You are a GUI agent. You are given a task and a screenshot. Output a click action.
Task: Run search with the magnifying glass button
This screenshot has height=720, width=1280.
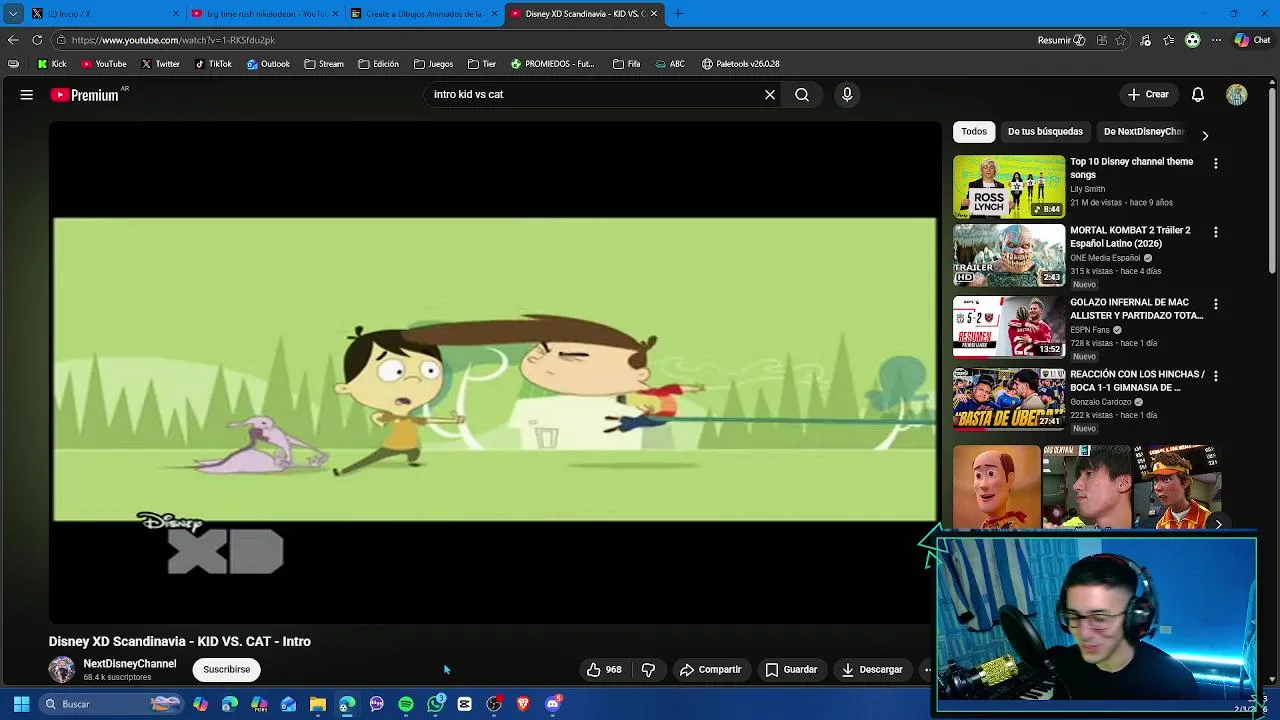[802, 94]
